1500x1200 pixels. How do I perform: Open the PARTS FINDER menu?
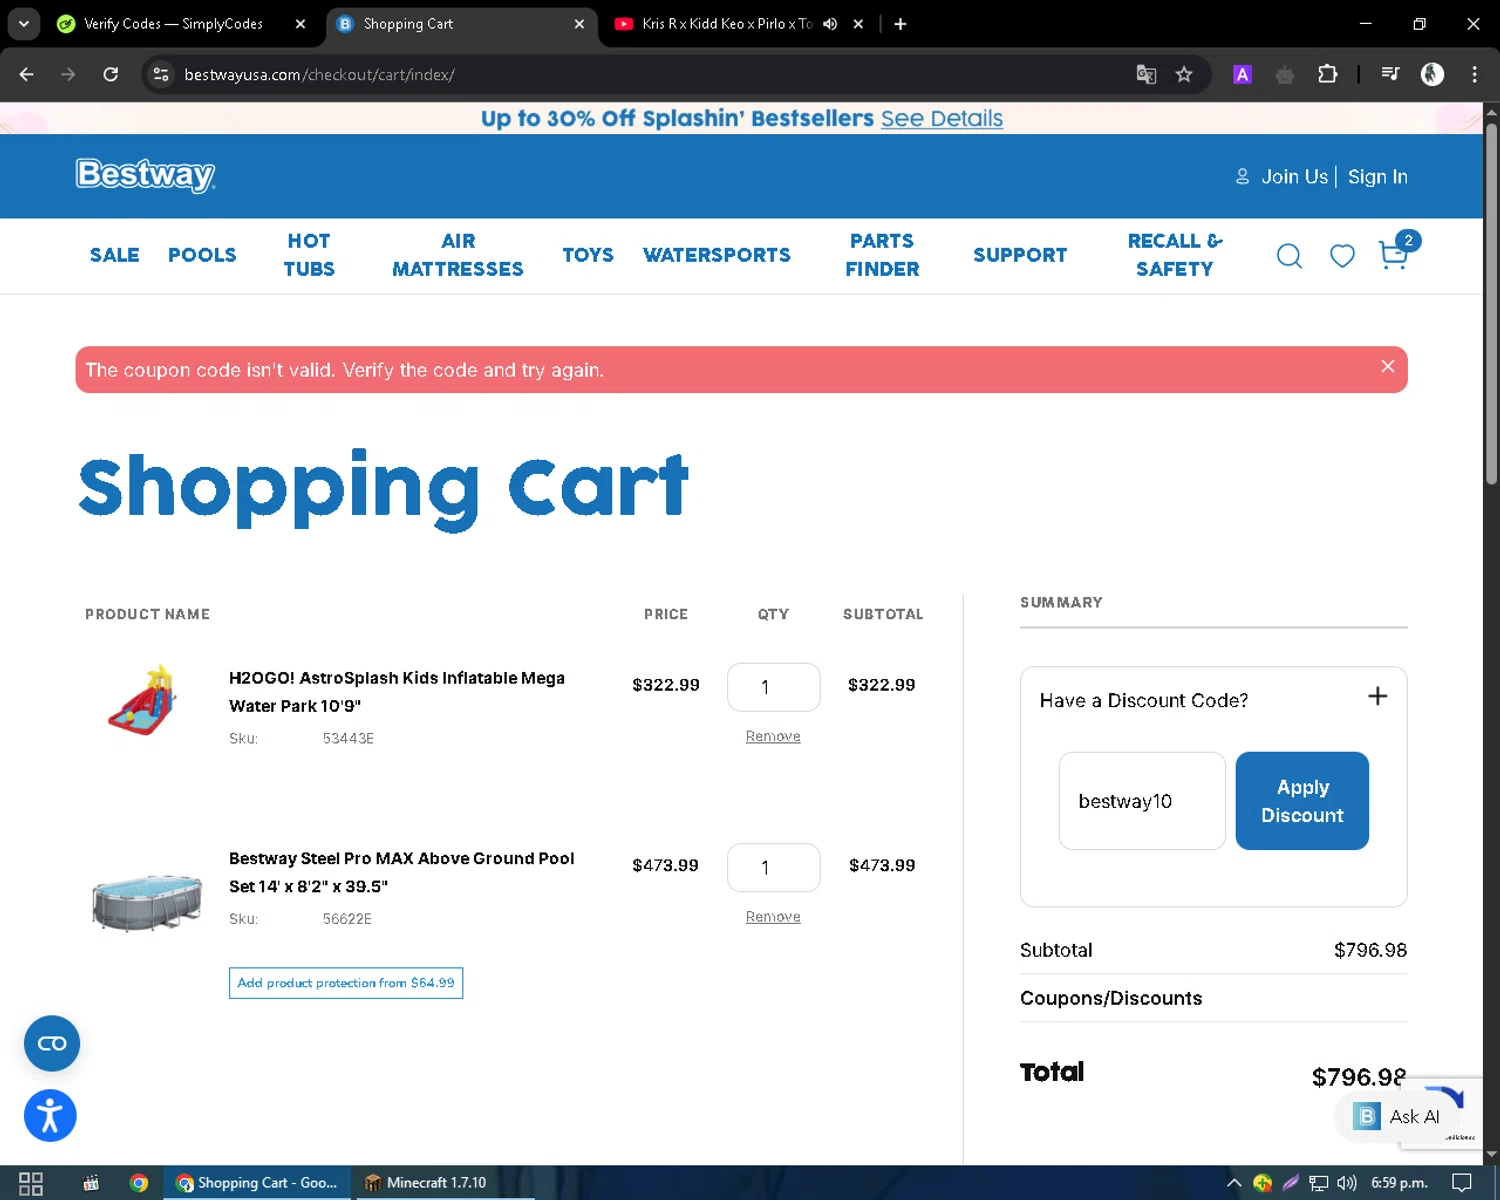pyautogui.click(x=882, y=255)
